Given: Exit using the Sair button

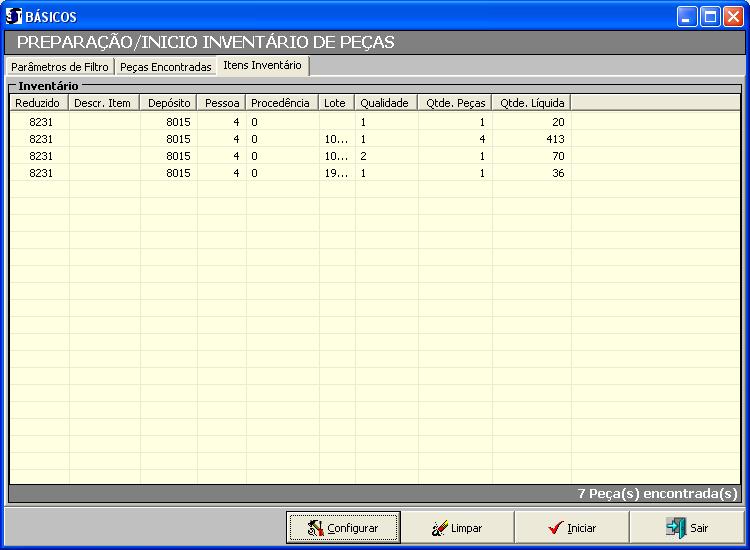Looking at the screenshot, I should pyautogui.click(x=687, y=527).
